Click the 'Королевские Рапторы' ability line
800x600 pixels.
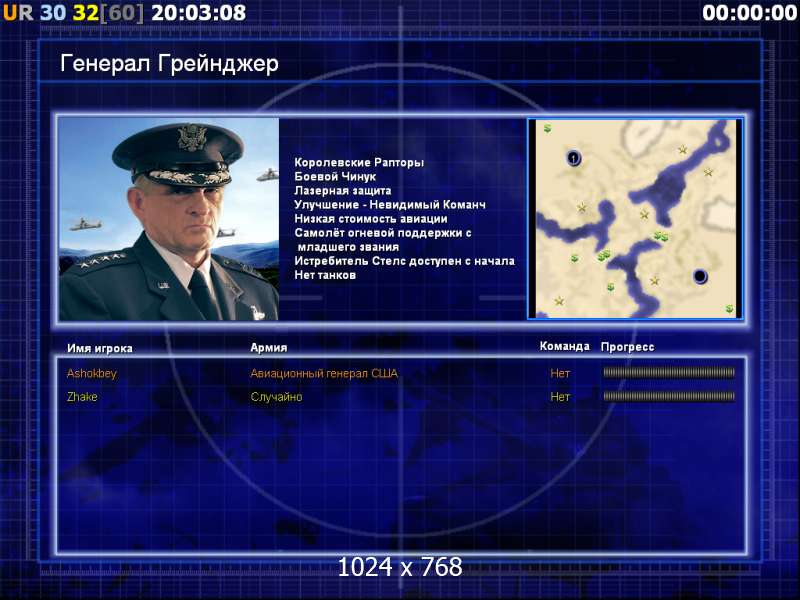point(359,162)
